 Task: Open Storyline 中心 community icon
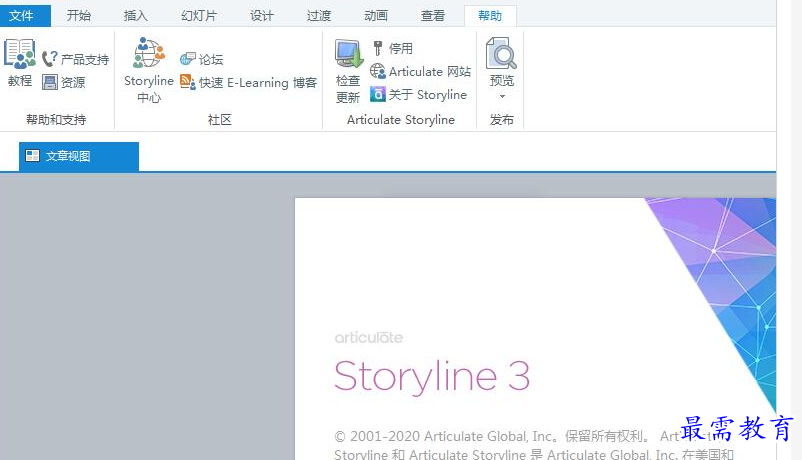tap(148, 53)
